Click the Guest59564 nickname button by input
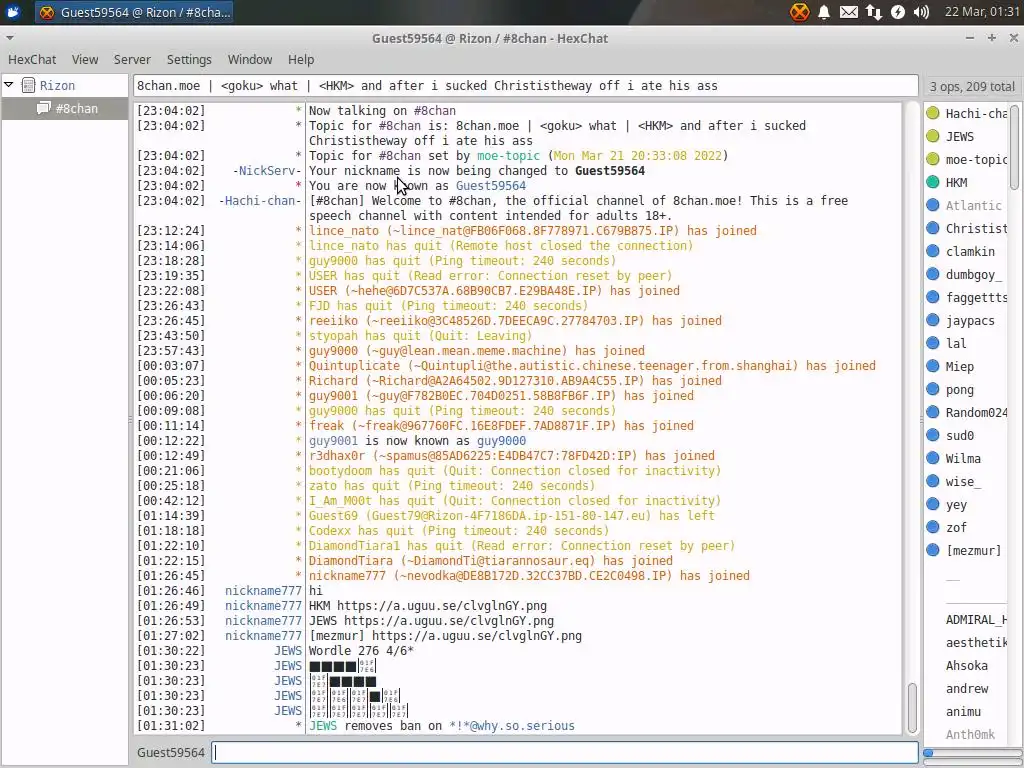Image resolution: width=1024 pixels, height=768 pixels. point(170,752)
